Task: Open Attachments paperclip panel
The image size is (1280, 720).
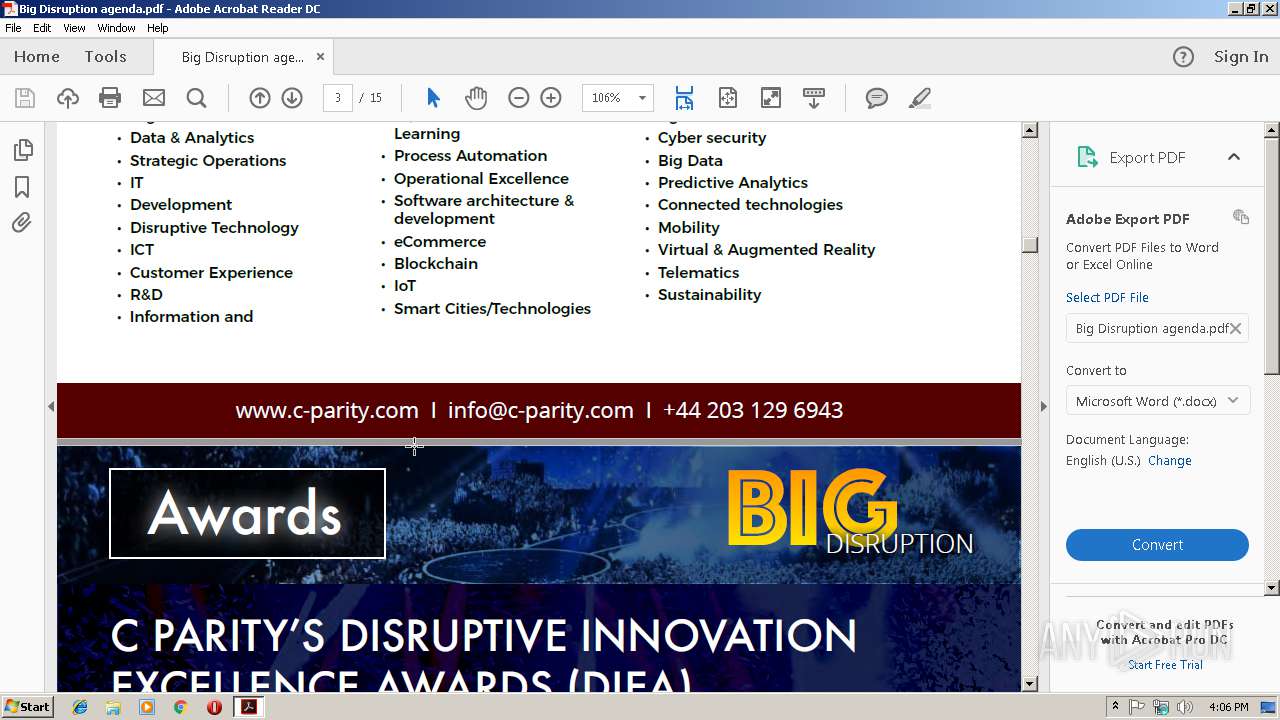Action: (x=22, y=223)
